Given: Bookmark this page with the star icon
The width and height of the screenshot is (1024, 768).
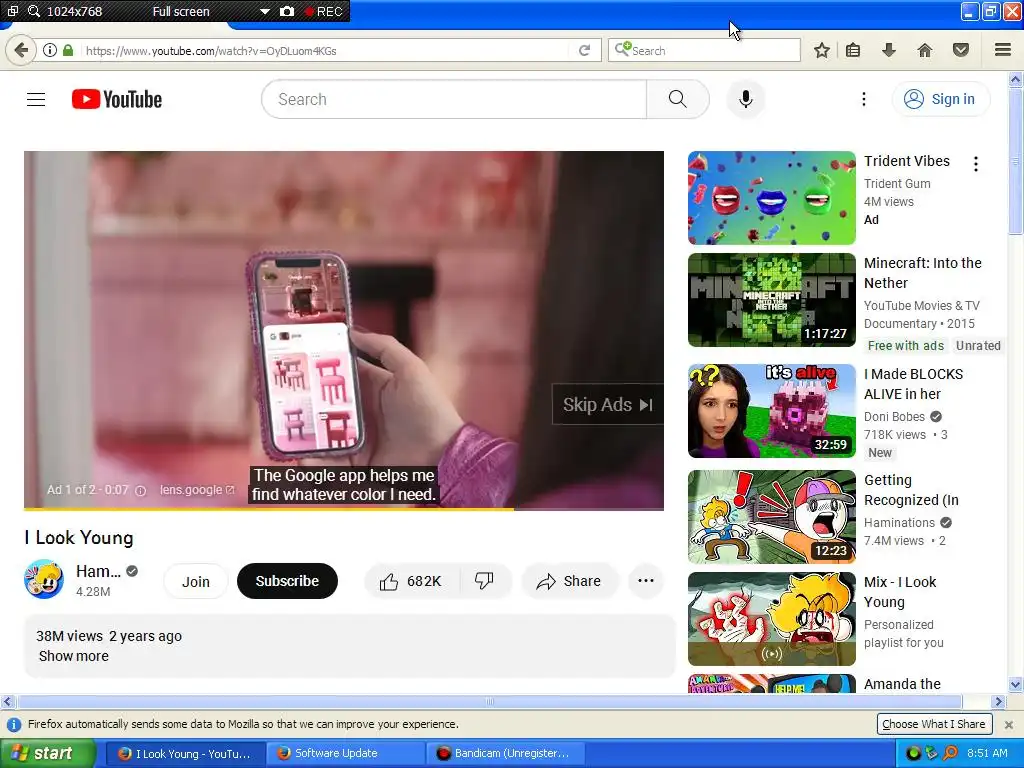Looking at the screenshot, I should (822, 50).
